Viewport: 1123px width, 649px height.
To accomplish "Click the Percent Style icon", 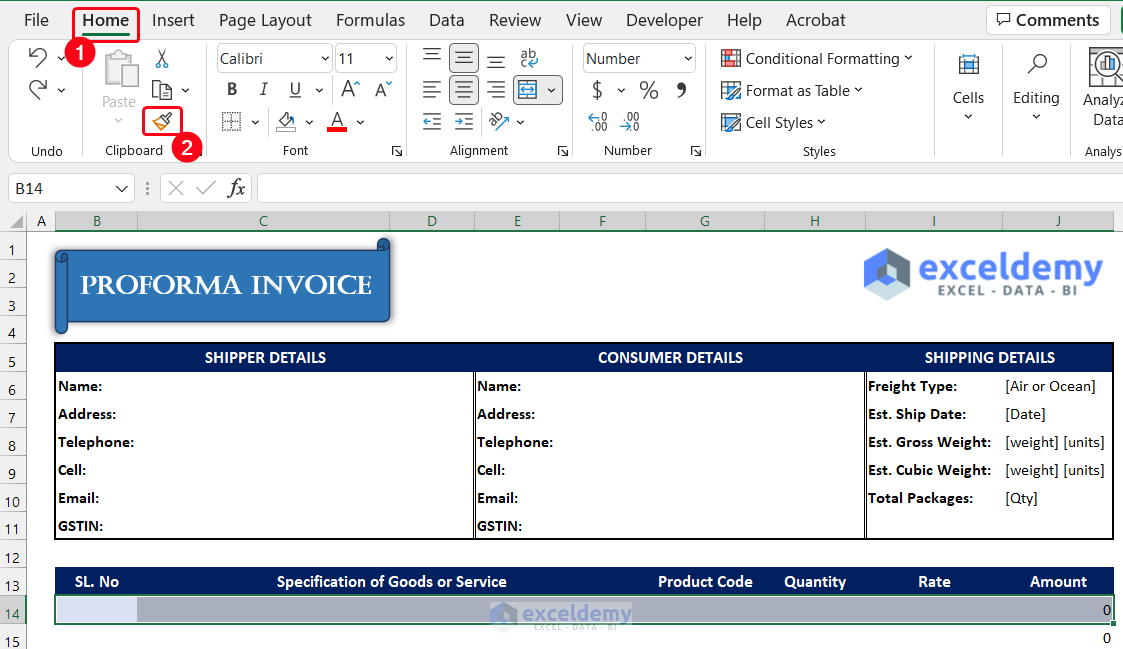I will click(x=649, y=91).
